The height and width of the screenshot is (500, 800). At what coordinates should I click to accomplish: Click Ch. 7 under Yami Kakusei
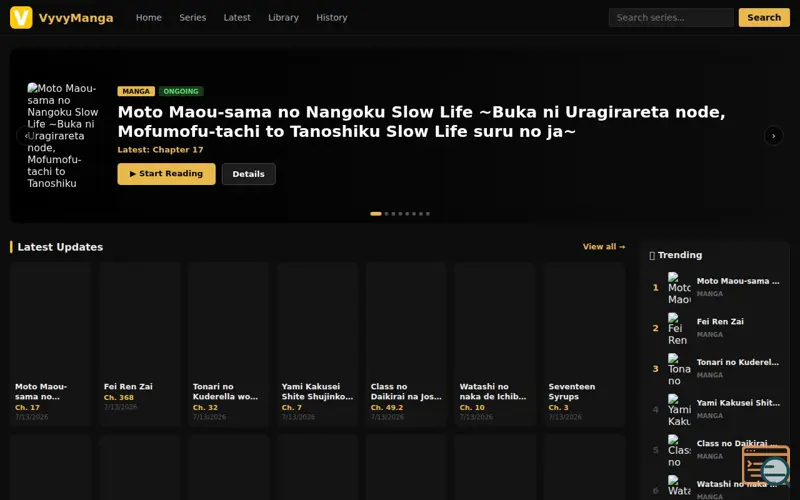[291, 407]
